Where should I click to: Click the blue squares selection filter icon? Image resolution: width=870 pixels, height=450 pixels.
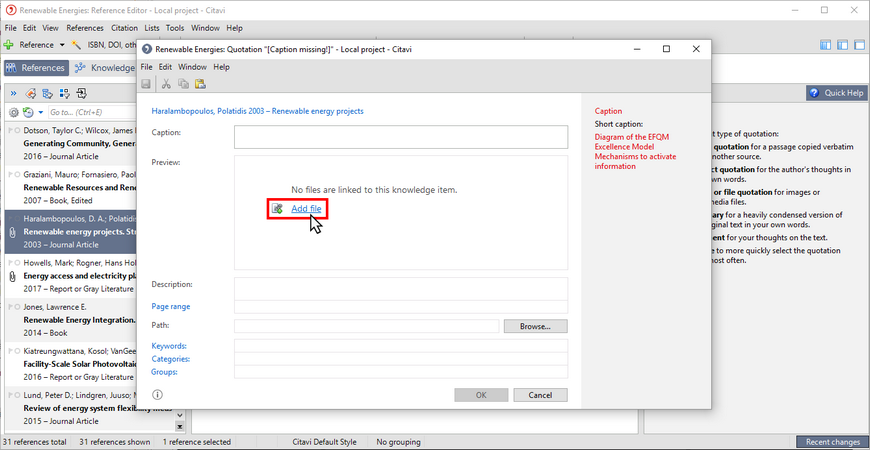(x=64, y=93)
